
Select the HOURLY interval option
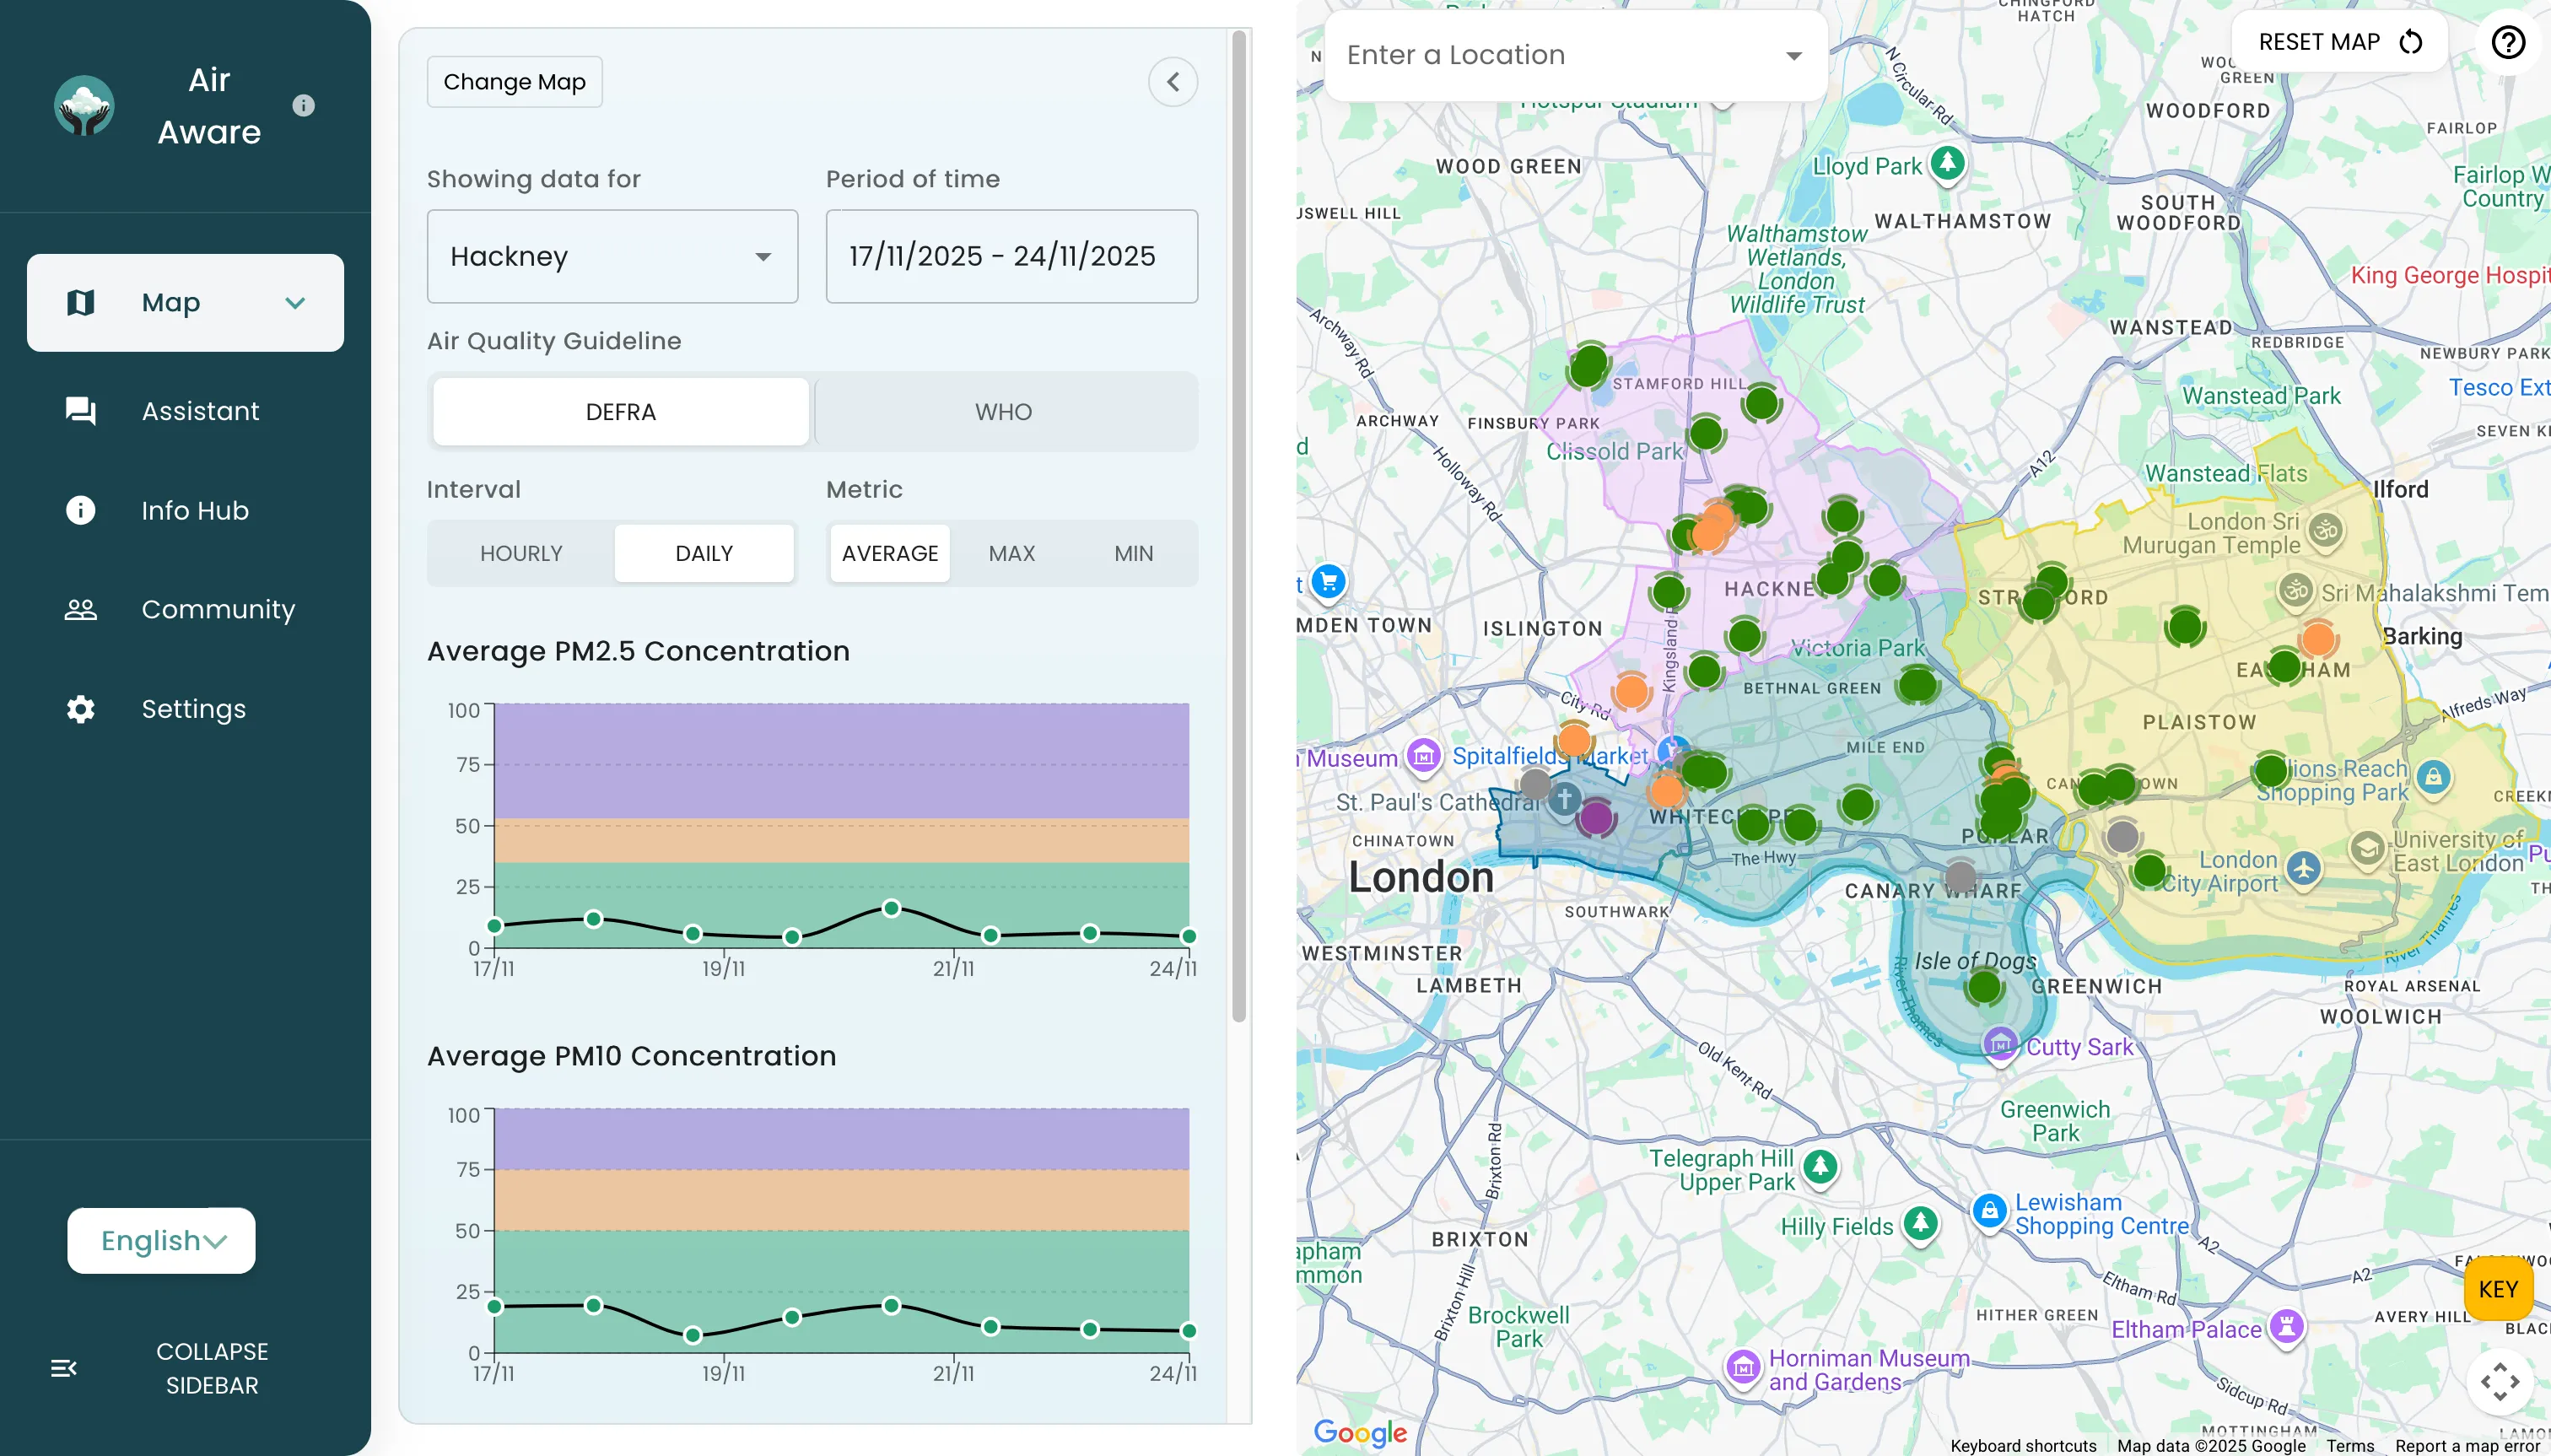[x=521, y=553]
